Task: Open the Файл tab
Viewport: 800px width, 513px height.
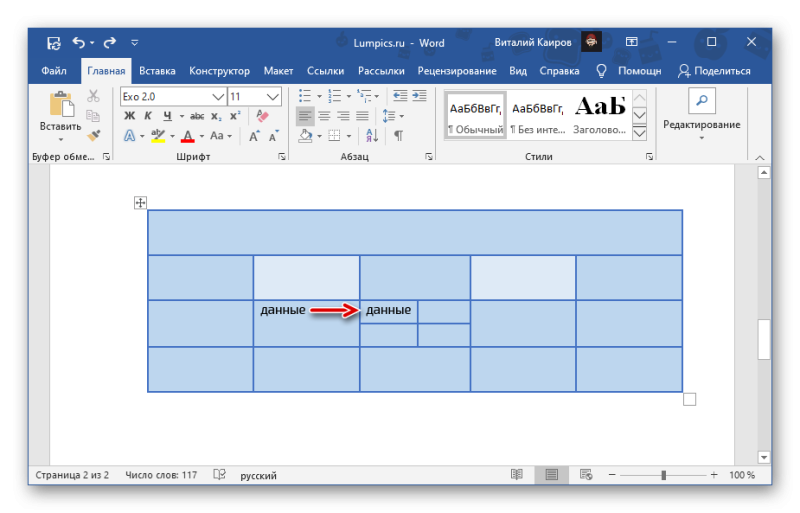Action: point(54,71)
